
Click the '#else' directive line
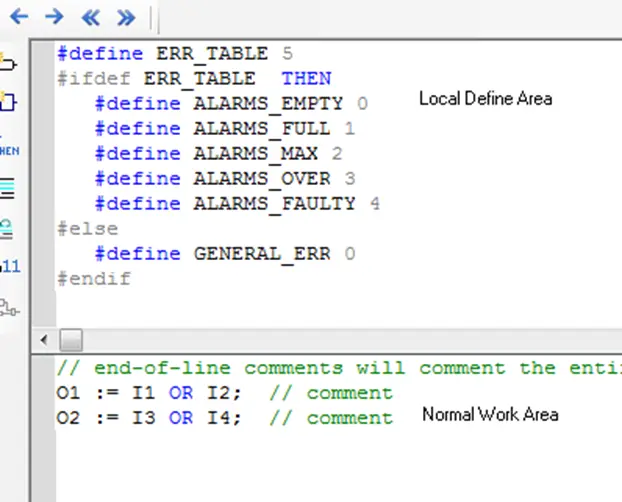click(x=88, y=229)
